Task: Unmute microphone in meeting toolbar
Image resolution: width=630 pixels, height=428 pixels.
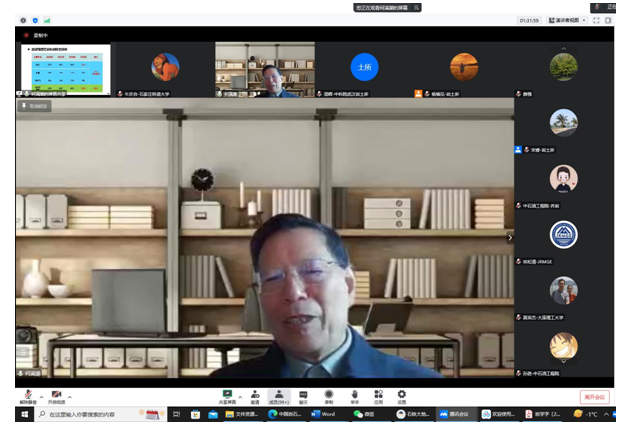Action: tap(26, 395)
